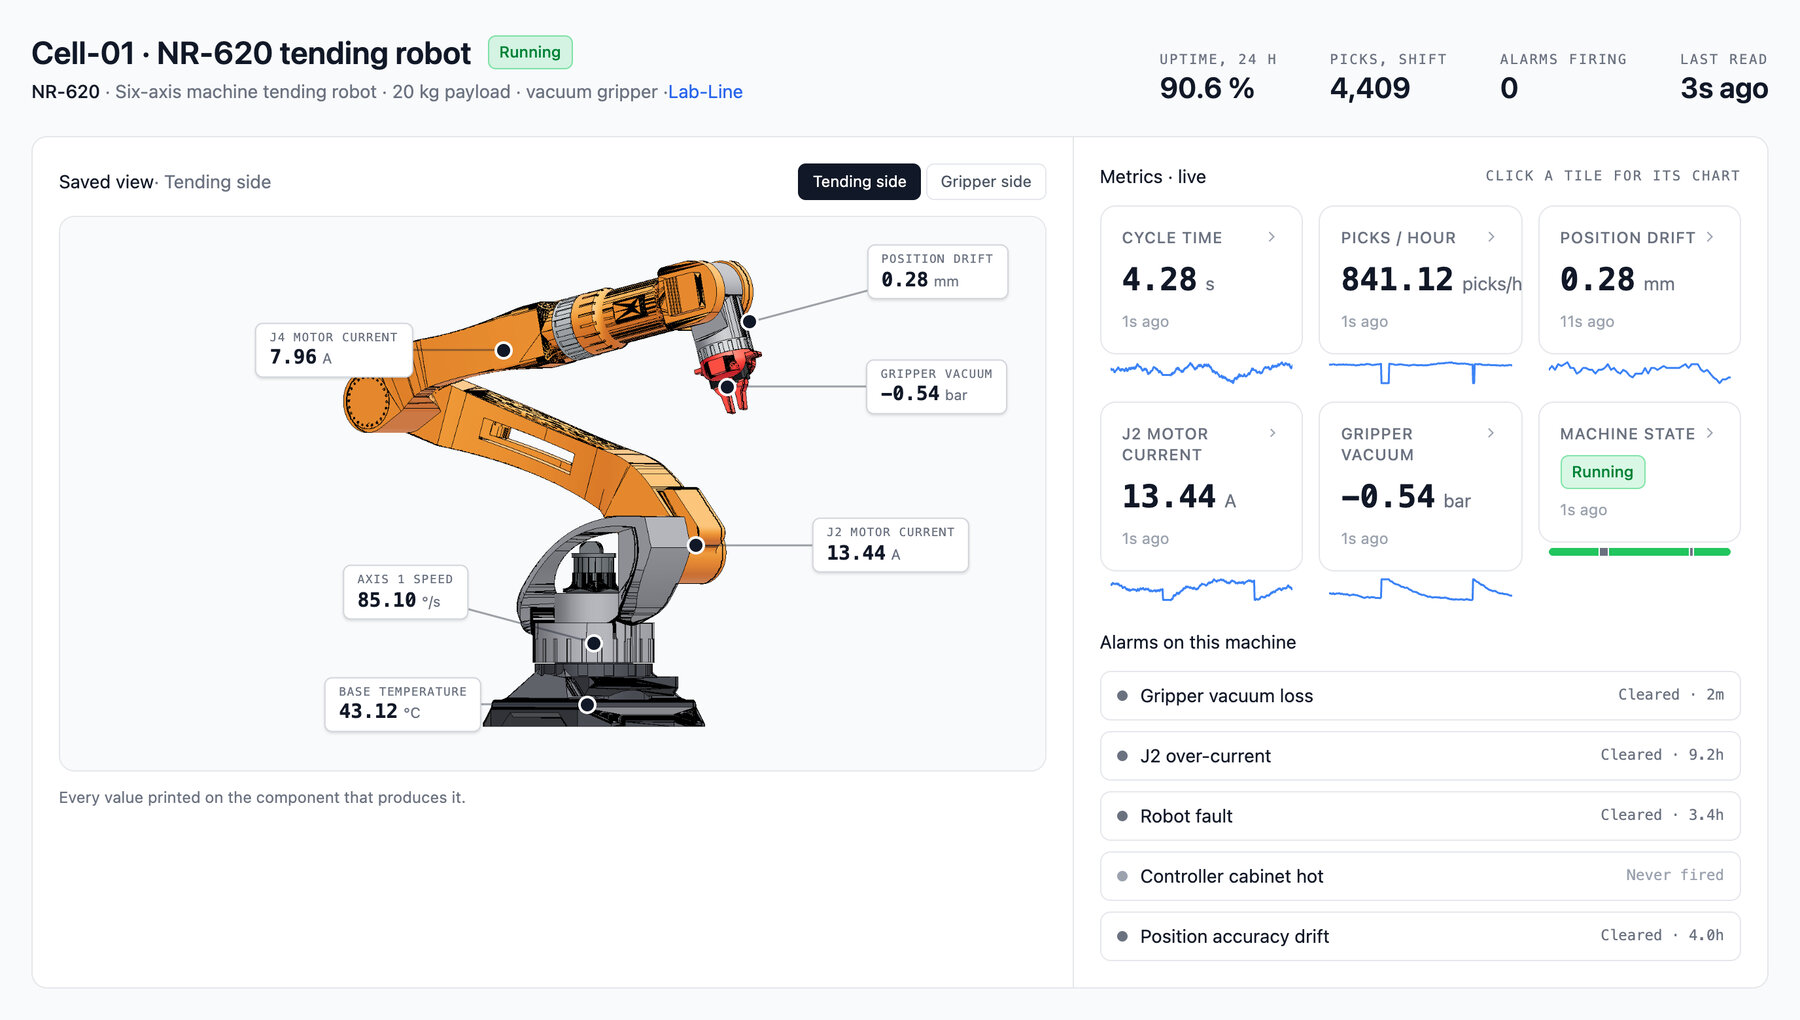Click the Gripper Vacuum callout on robot view

point(936,386)
